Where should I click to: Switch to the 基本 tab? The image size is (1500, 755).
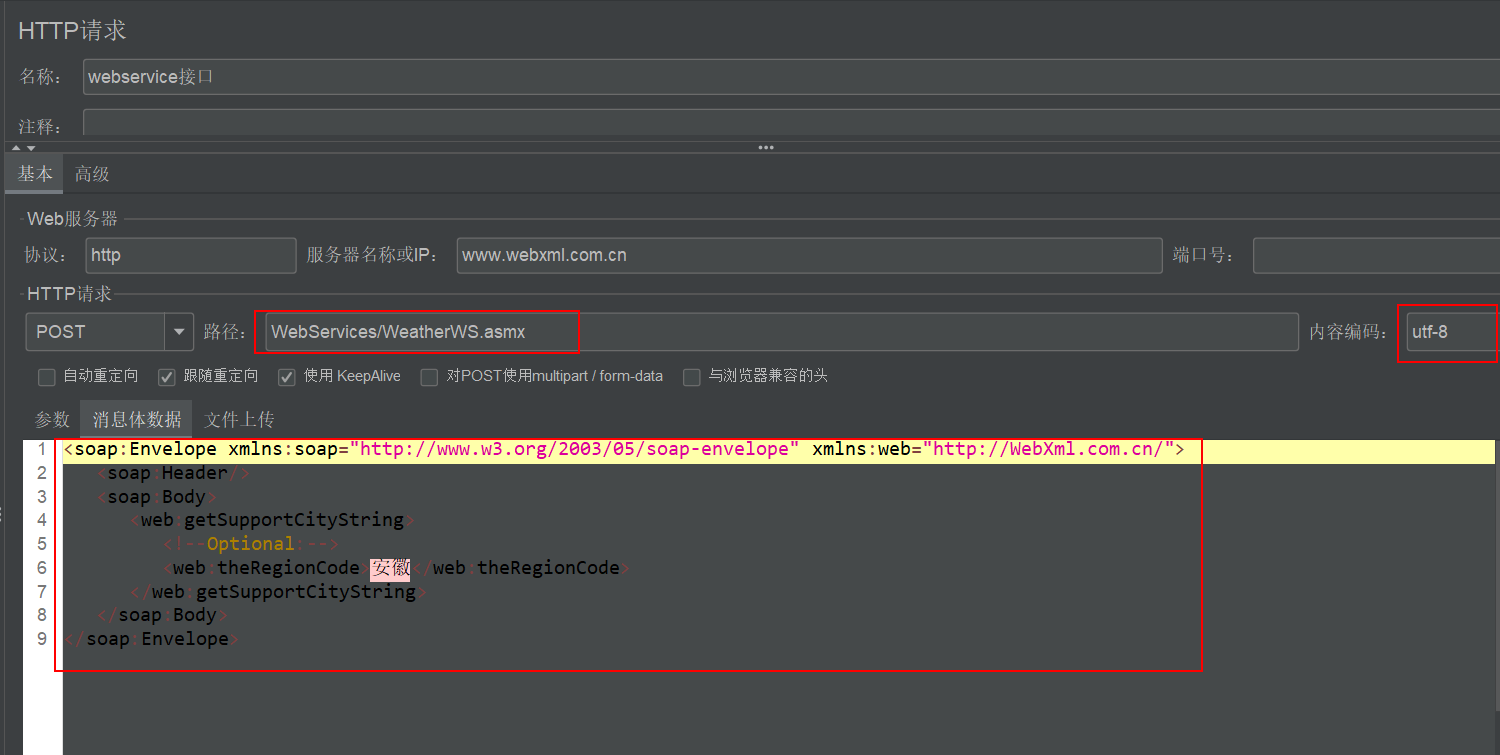(33, 172)
